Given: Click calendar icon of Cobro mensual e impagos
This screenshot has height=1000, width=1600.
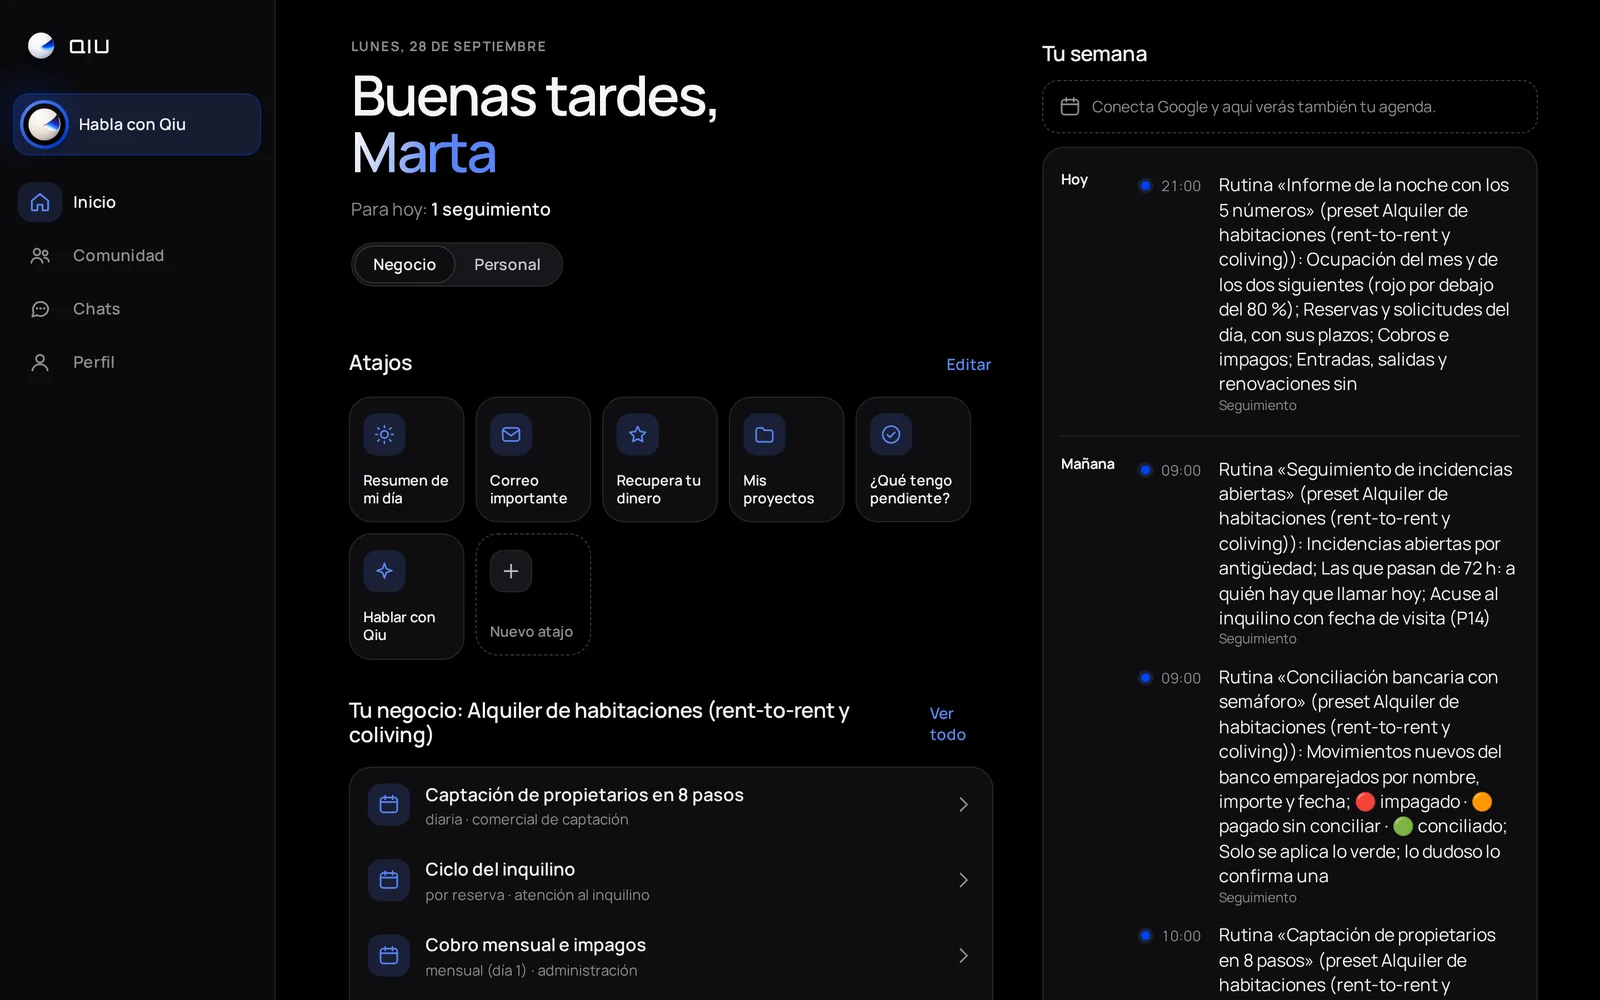Looking at the screenshot, I should [389, 955].
